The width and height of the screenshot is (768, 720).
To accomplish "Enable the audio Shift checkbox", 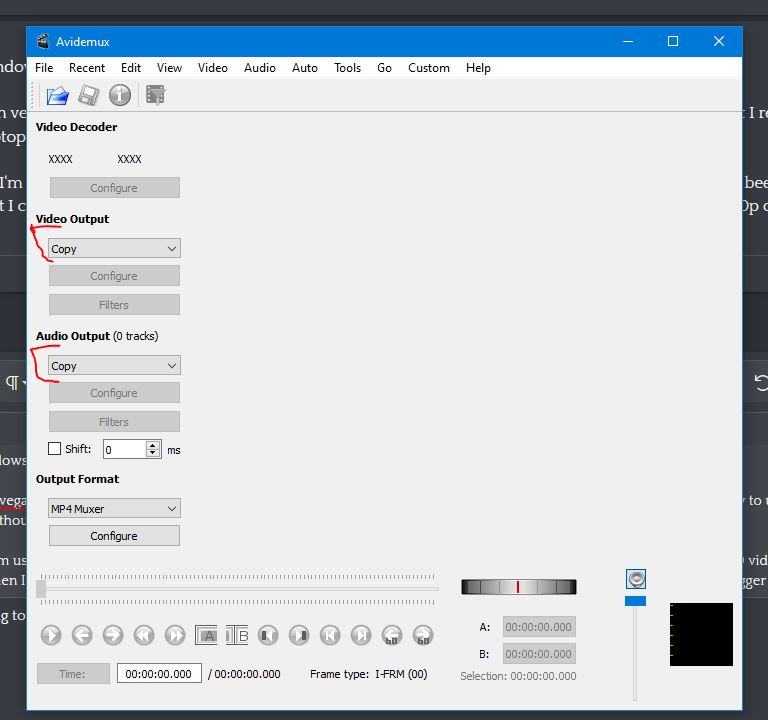I will [x=54, y=449].
